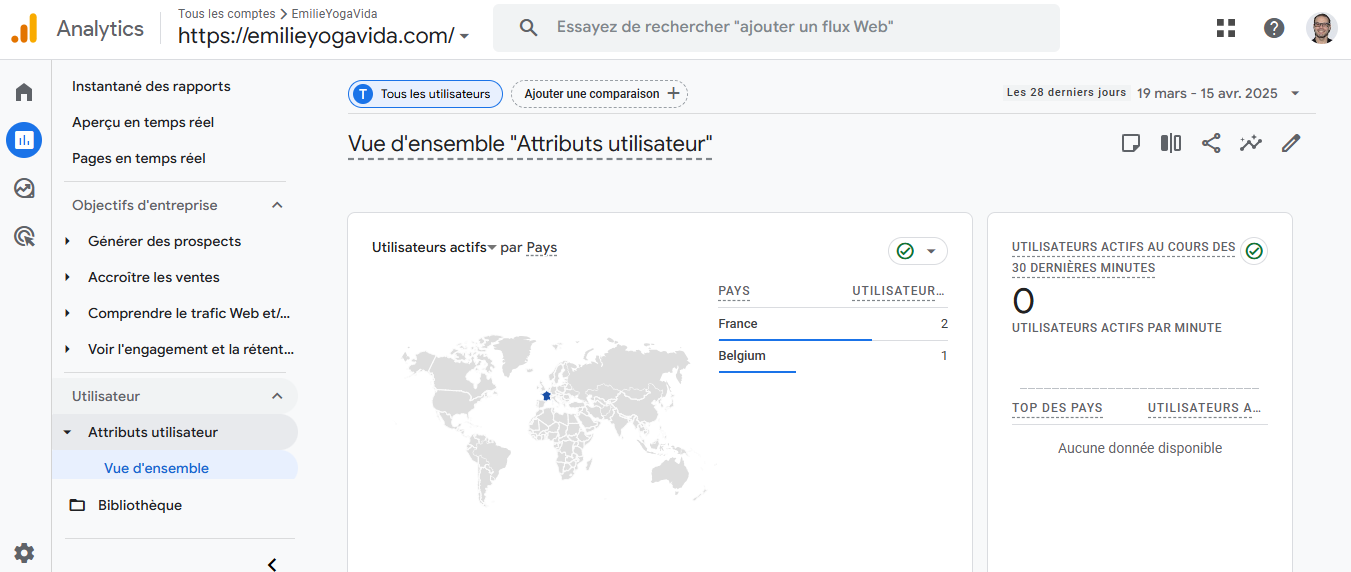Image resolution: width=1351 pixels, height=572 pixels.
Task: Open the Home icon in left rail
Action: (x=24, y=93)
